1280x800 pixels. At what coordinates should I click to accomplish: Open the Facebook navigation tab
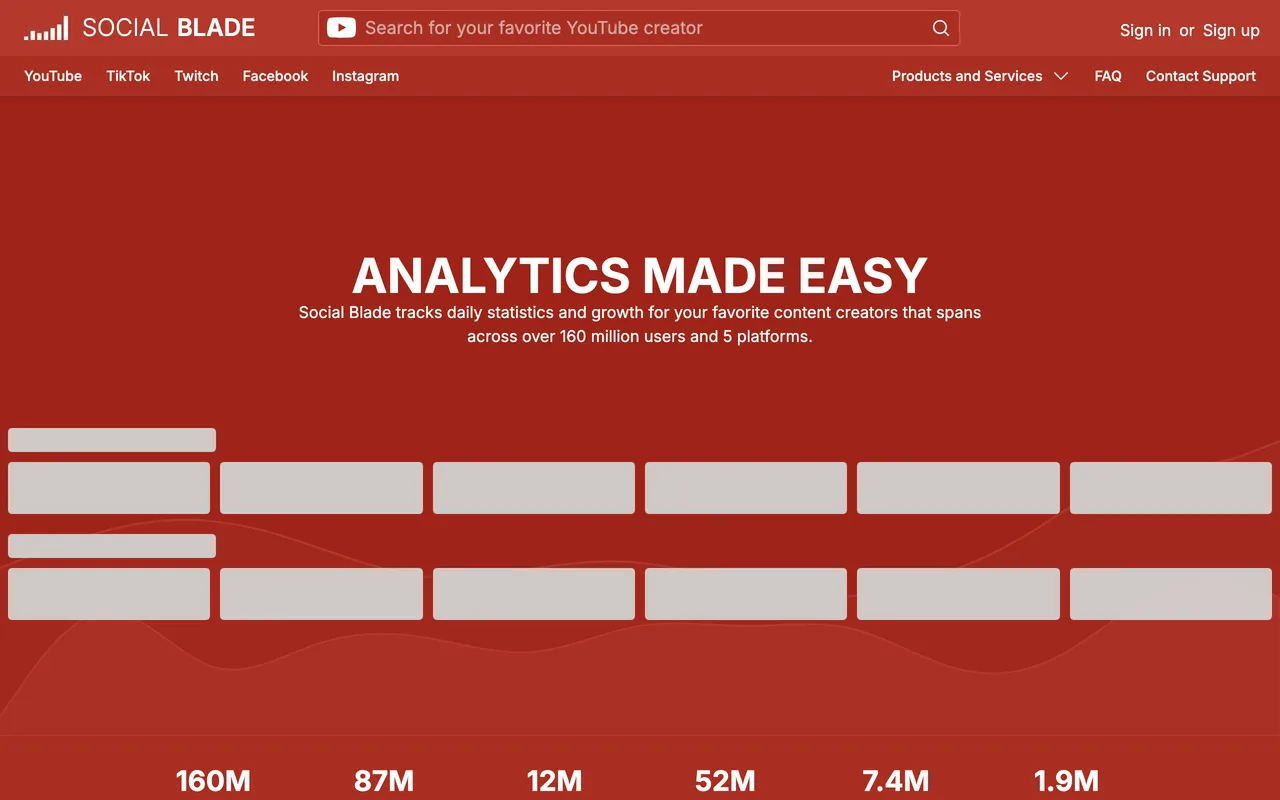click(x=275, y=76)
